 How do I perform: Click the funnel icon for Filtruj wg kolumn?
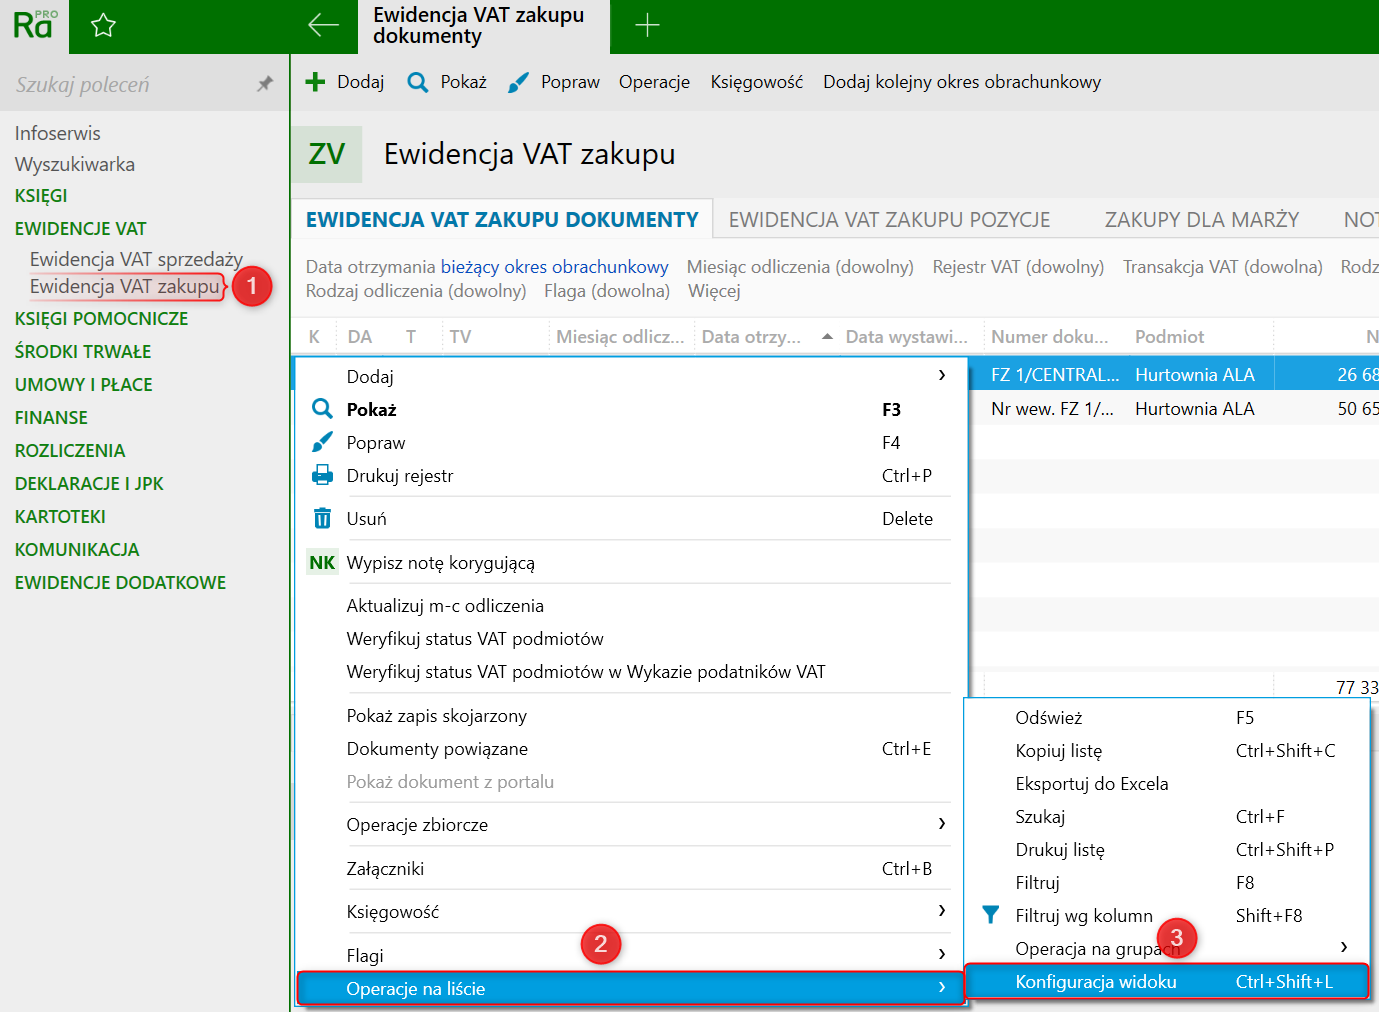click(x=990, y=915)
